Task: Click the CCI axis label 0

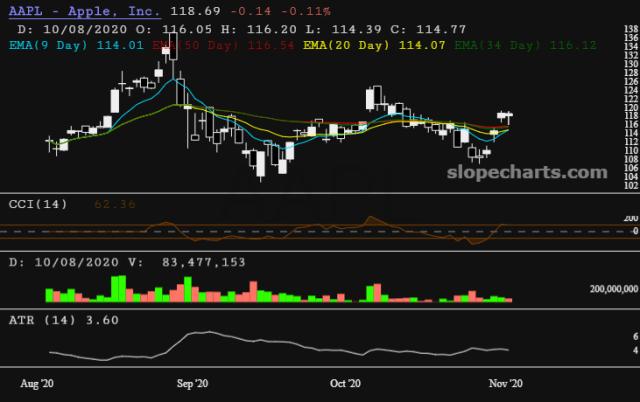Action: (635, 231)
